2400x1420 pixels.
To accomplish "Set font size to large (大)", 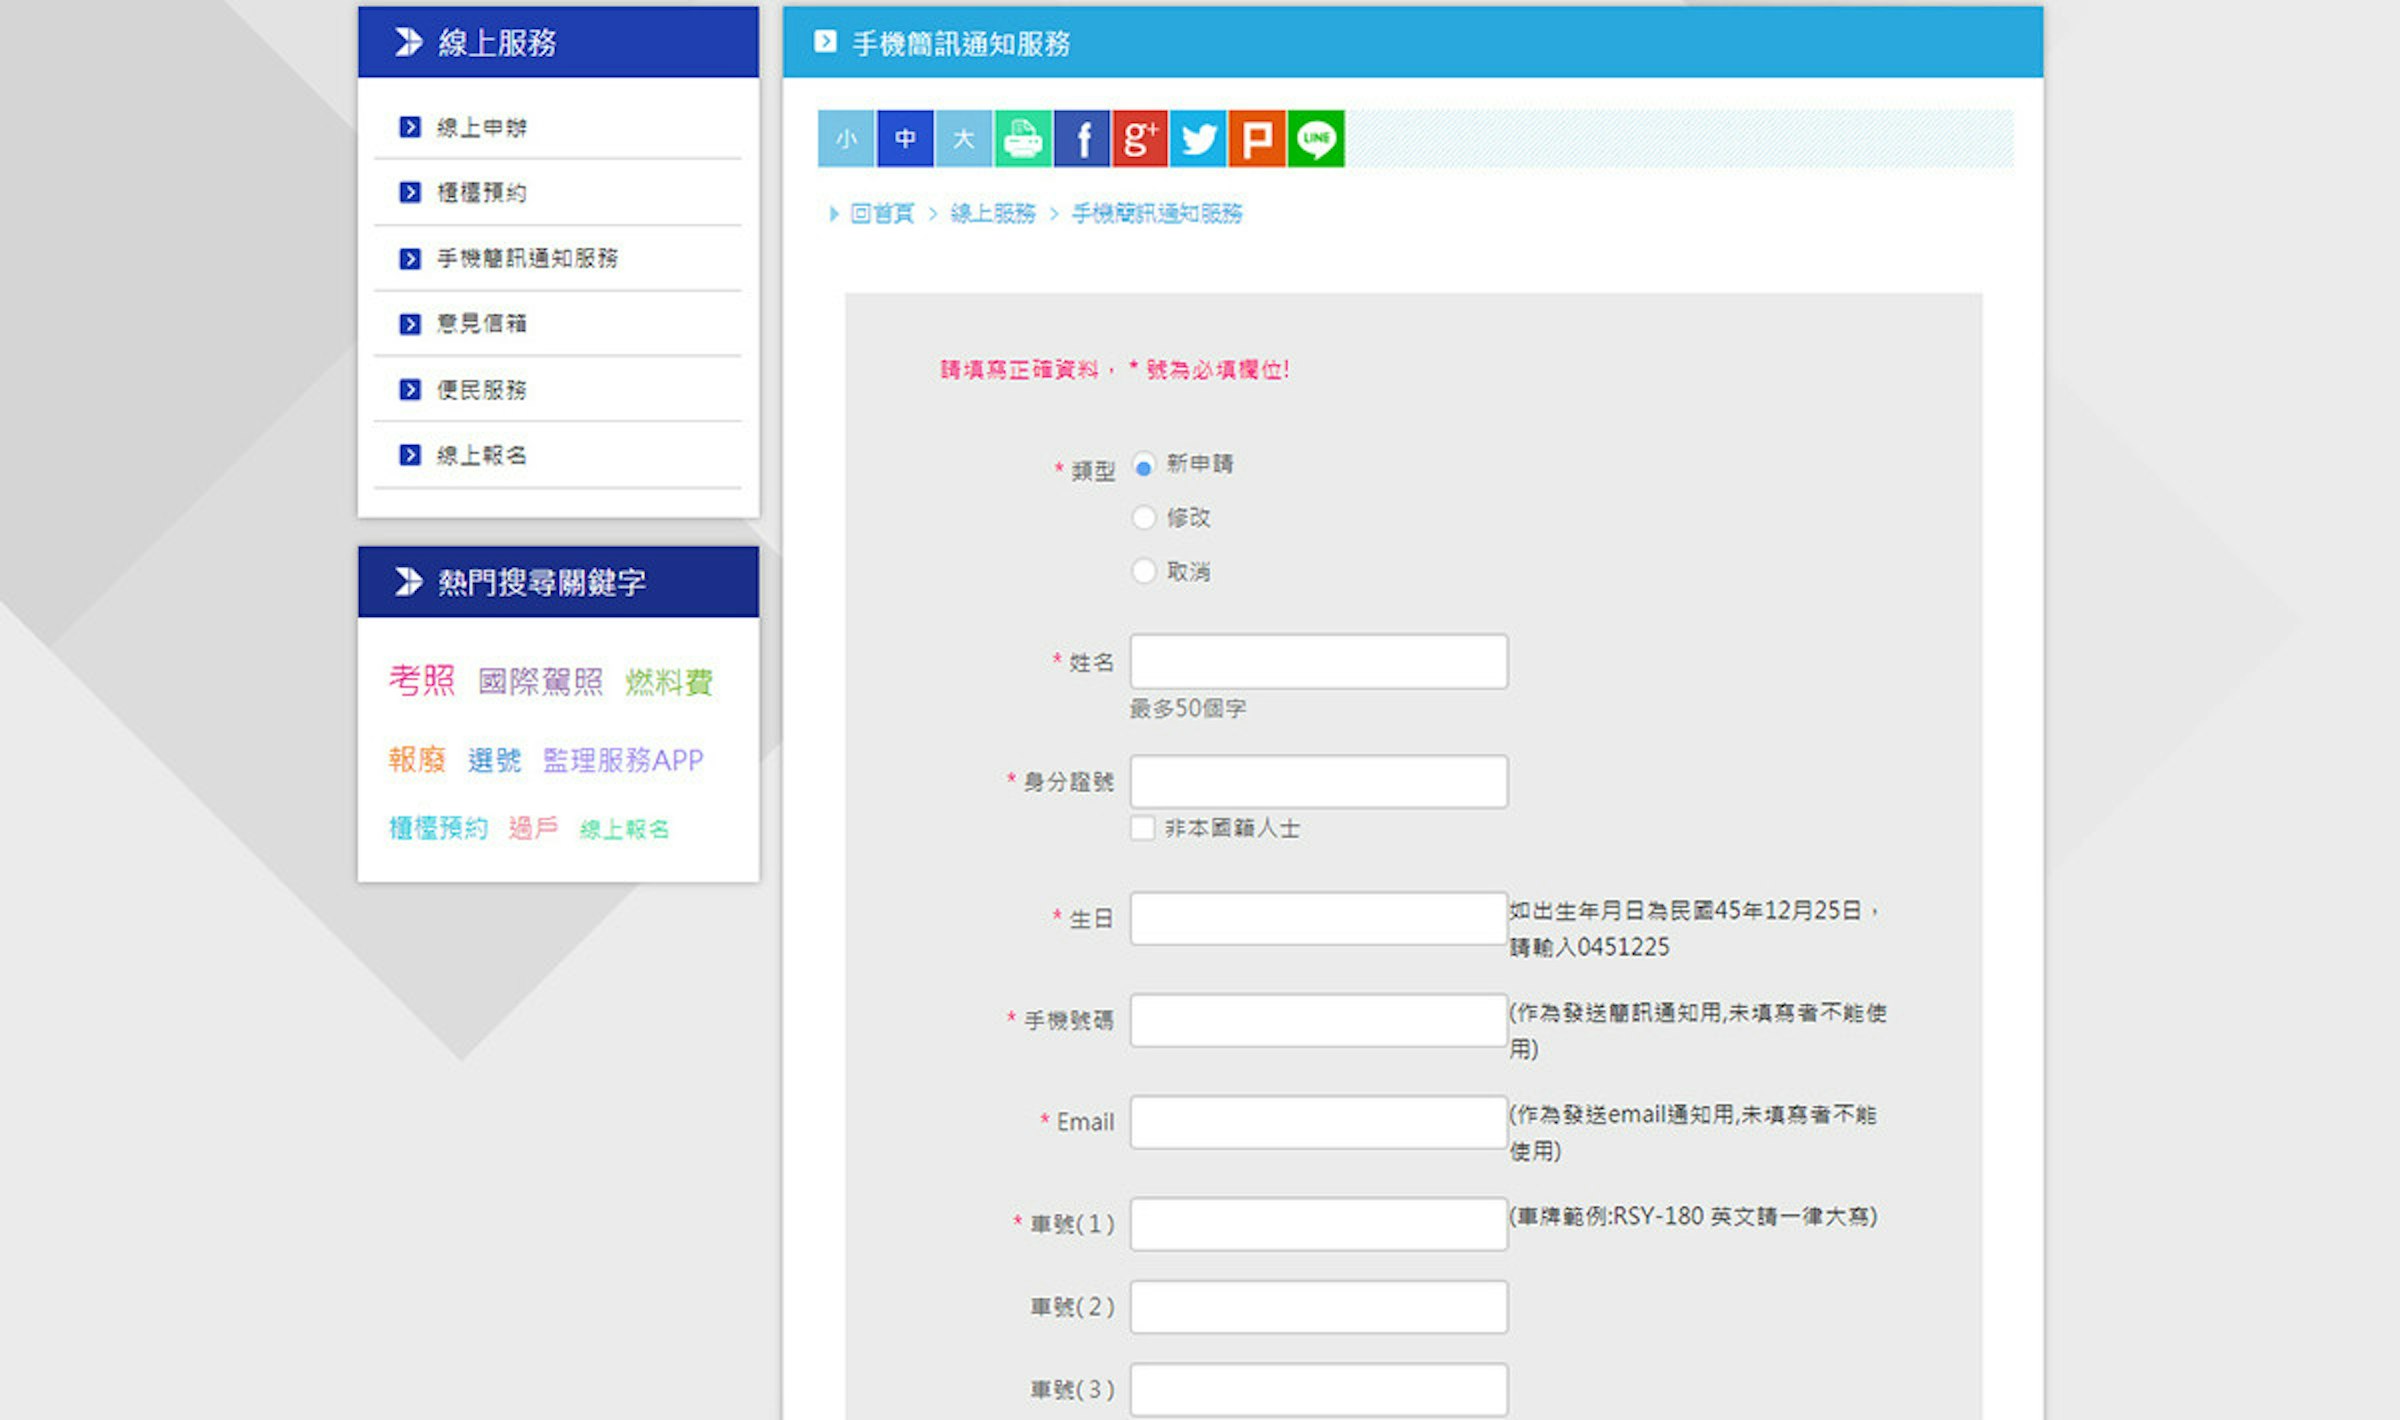I will [x=964, y=138].
